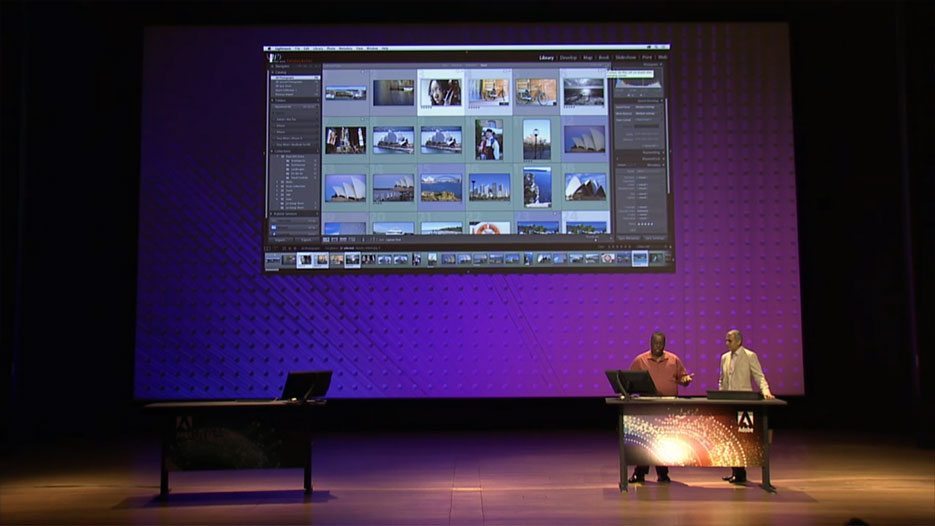Select None in the Library Filter bar
This screenshot has height=526, width=935.
(x=484, y=66)
